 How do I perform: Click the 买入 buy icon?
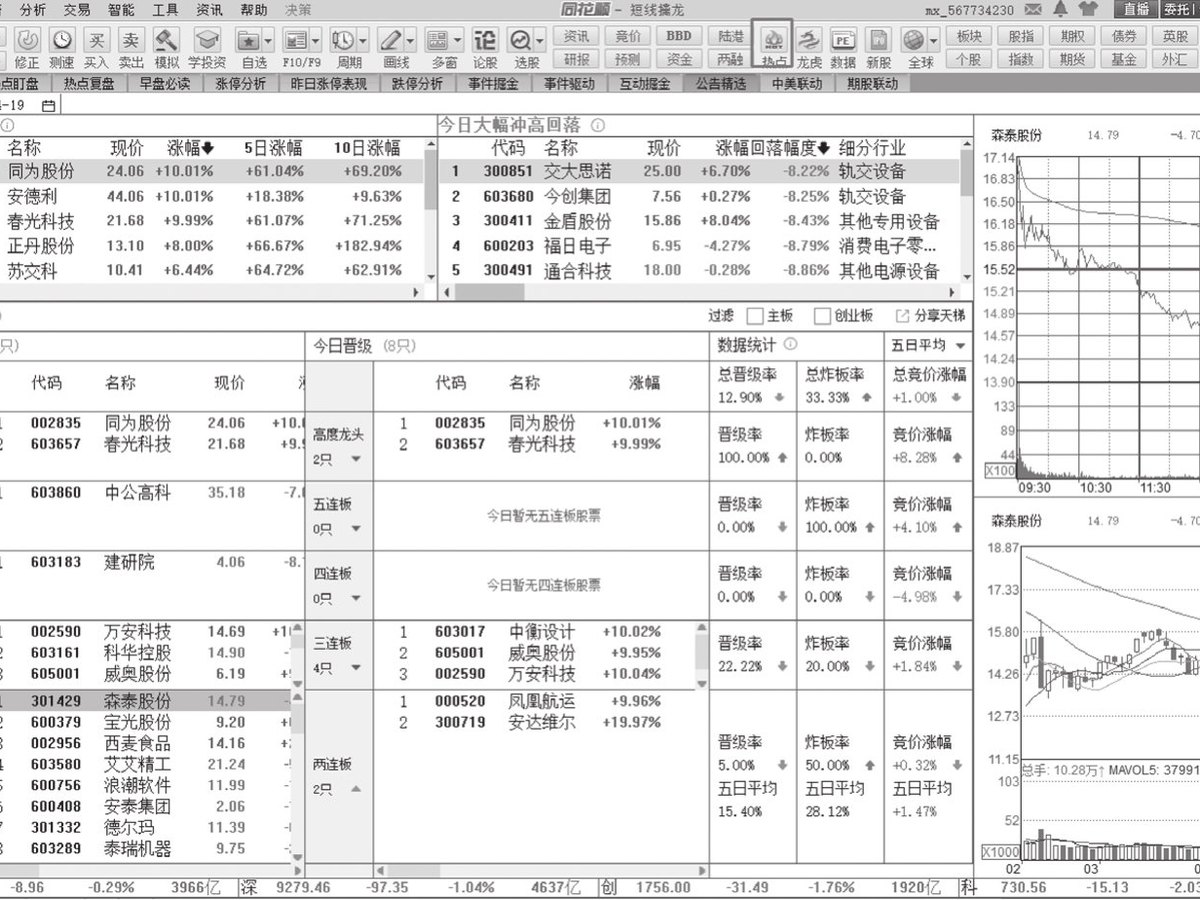click(96, 41)
